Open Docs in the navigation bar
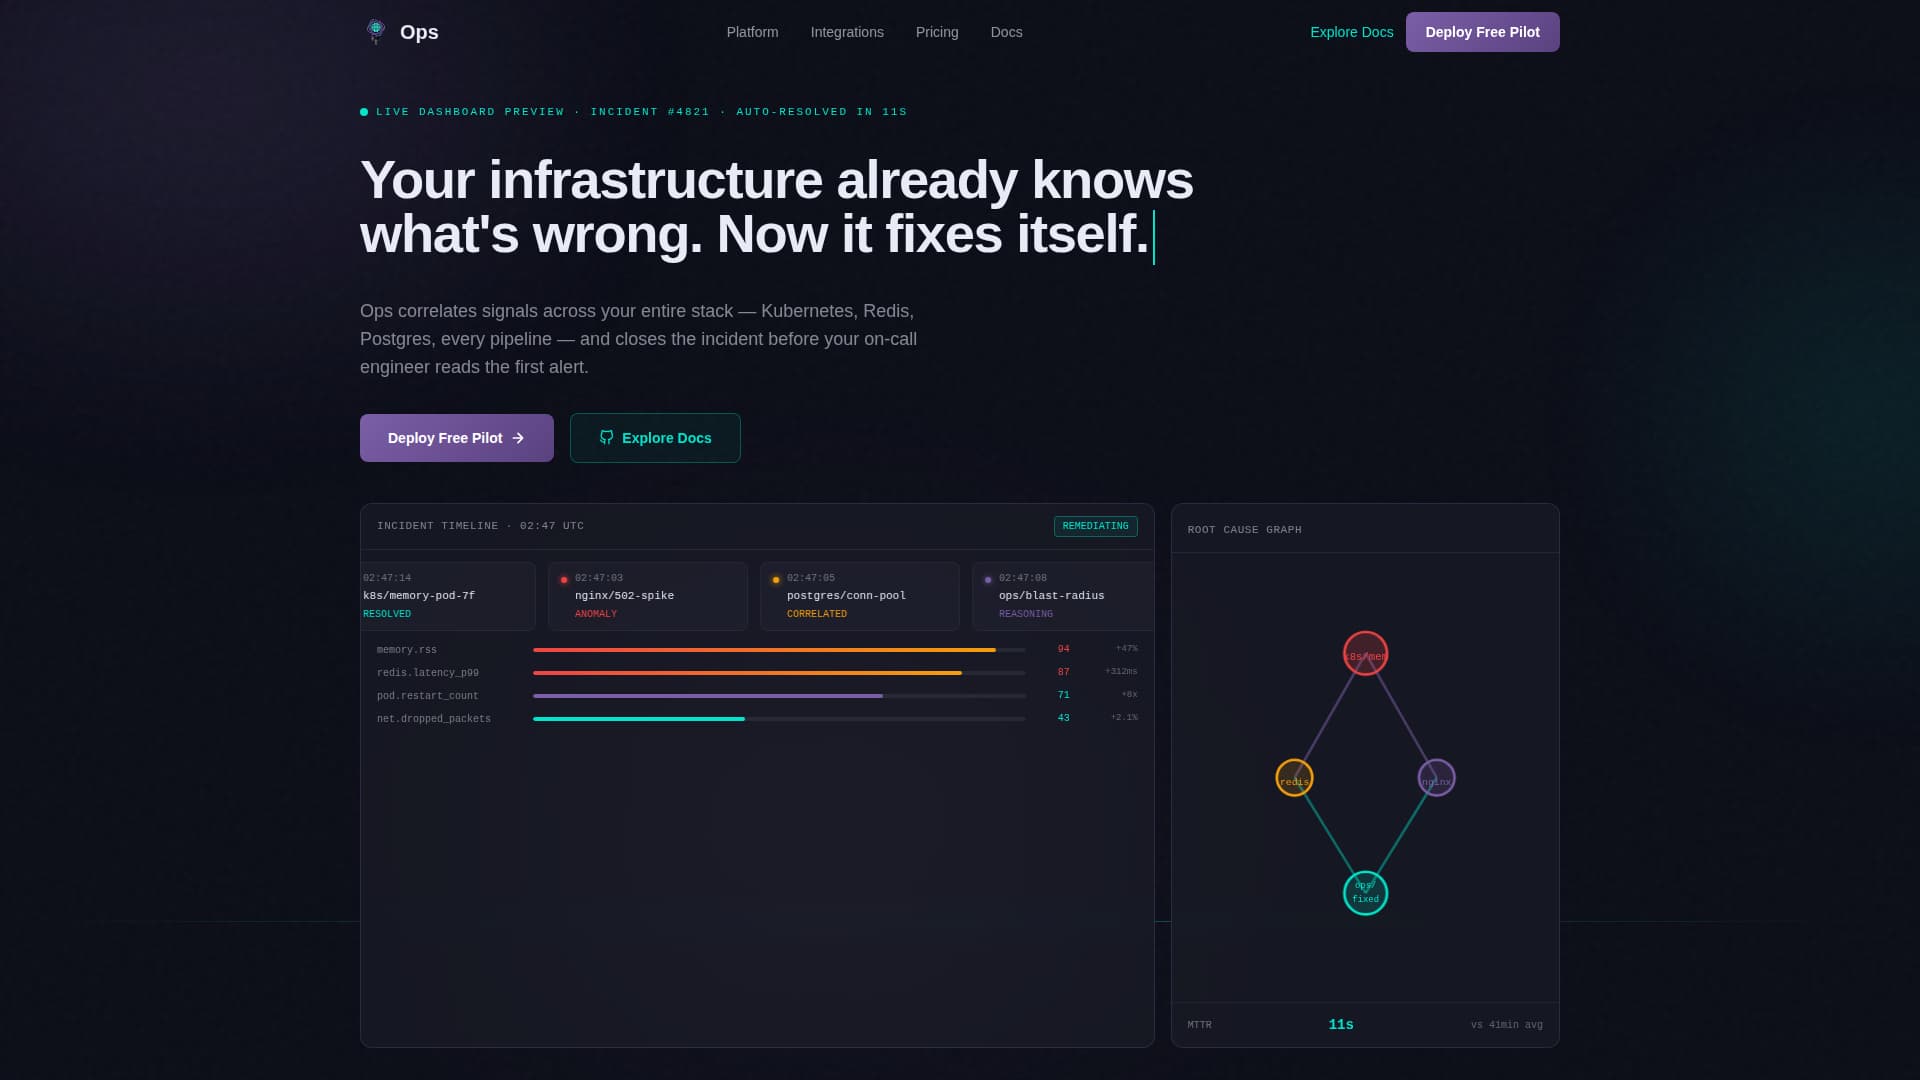1920x1080 pixels. click(1006, 32)
